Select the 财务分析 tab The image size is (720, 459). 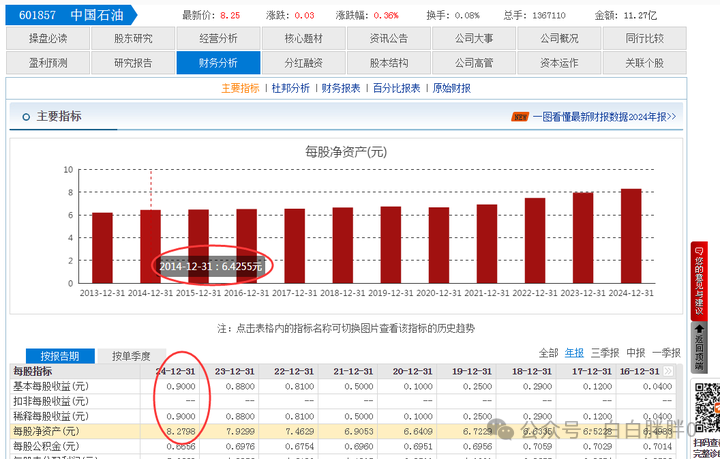pos(218,62)
